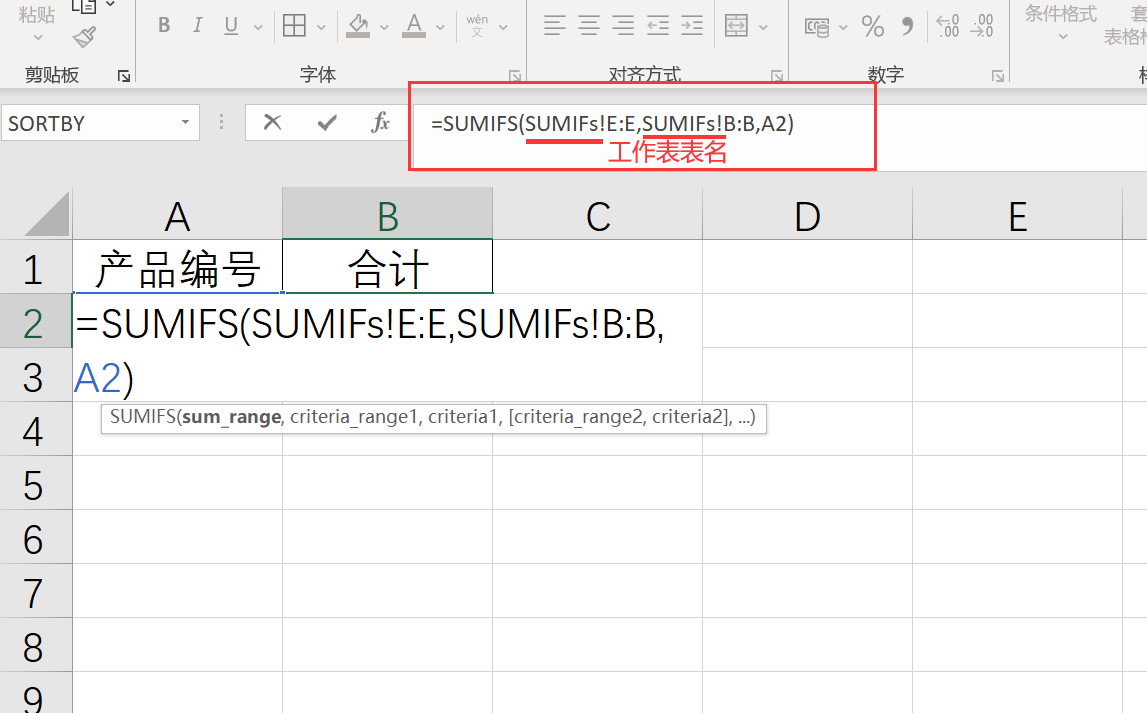Decrease decimal places

click(x=982, y=26)
